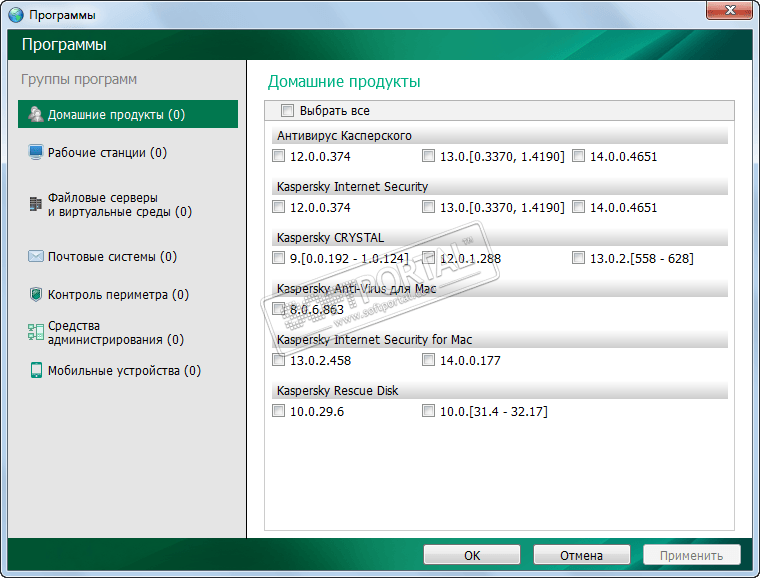This screenshot has height=578, width=760.
Task: Tick Rescue Disk 10.0.[31.4 - 32.17] checkbox
Action: tap(428, 411)
